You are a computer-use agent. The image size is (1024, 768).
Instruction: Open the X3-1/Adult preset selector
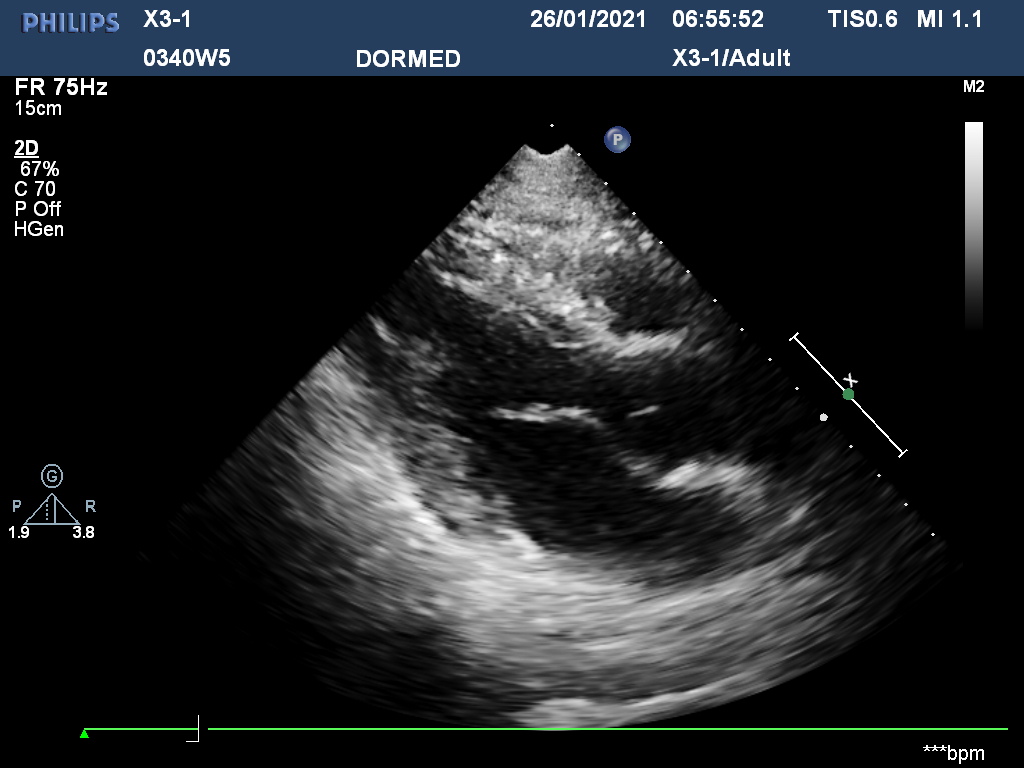(x=731, y=58)
